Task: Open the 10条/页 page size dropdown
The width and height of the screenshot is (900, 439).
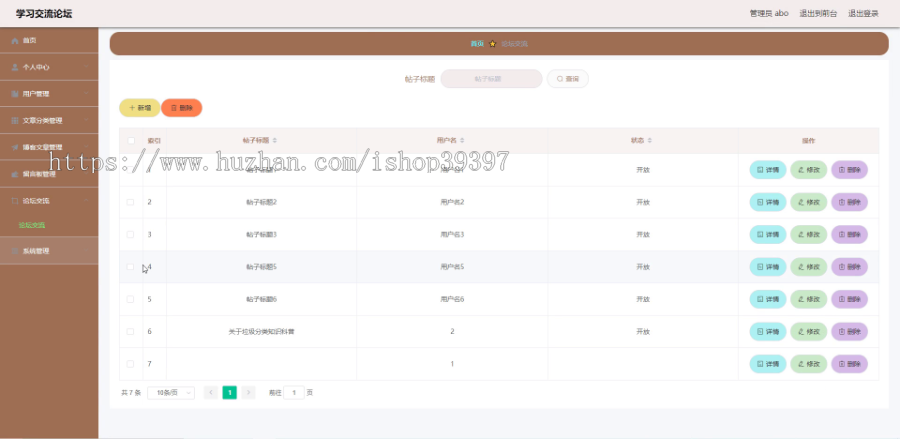Action: 171,393
